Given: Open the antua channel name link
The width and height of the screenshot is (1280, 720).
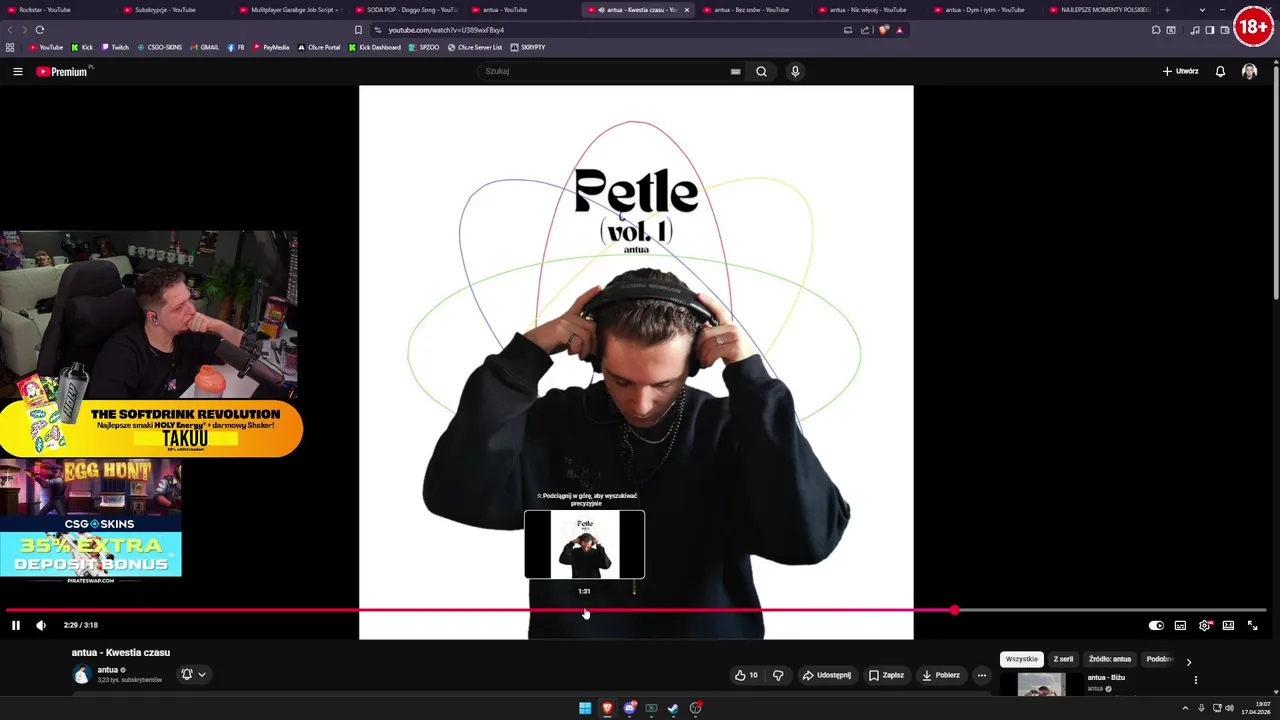Looking at the screenshot, I should click(107, 669).
